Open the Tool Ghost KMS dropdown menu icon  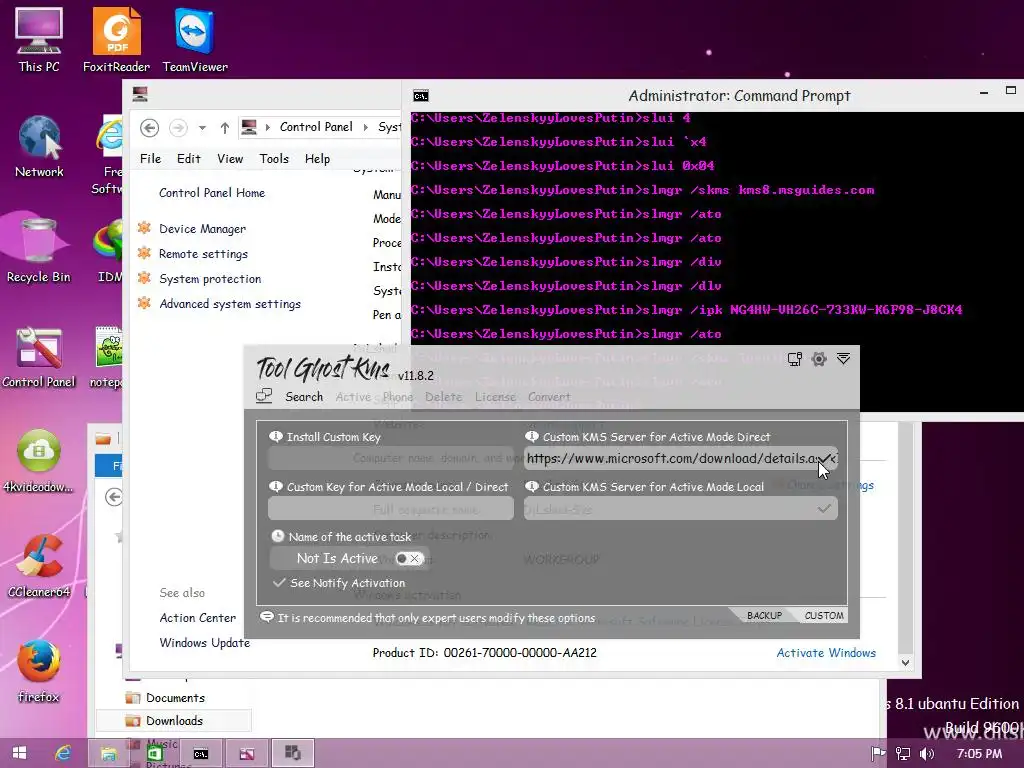coord(843,359)
